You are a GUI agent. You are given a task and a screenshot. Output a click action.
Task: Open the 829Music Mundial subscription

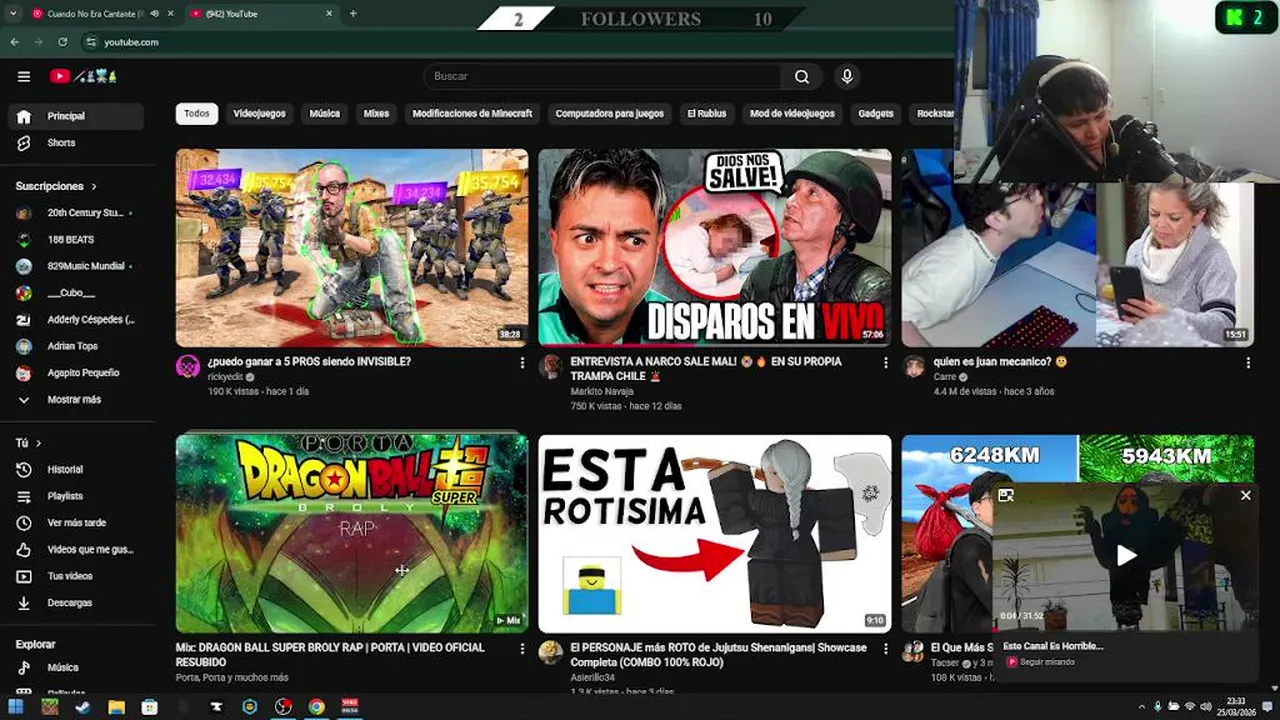click(76, 266)
